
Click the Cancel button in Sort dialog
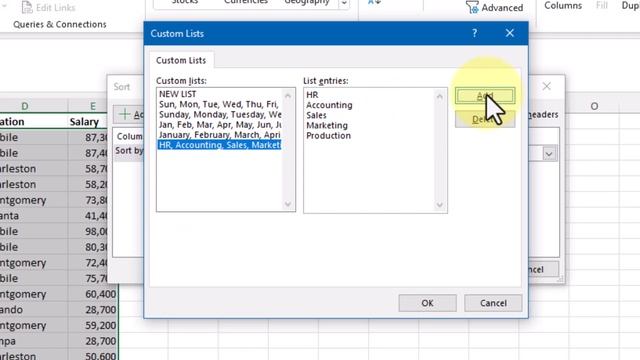543,269
